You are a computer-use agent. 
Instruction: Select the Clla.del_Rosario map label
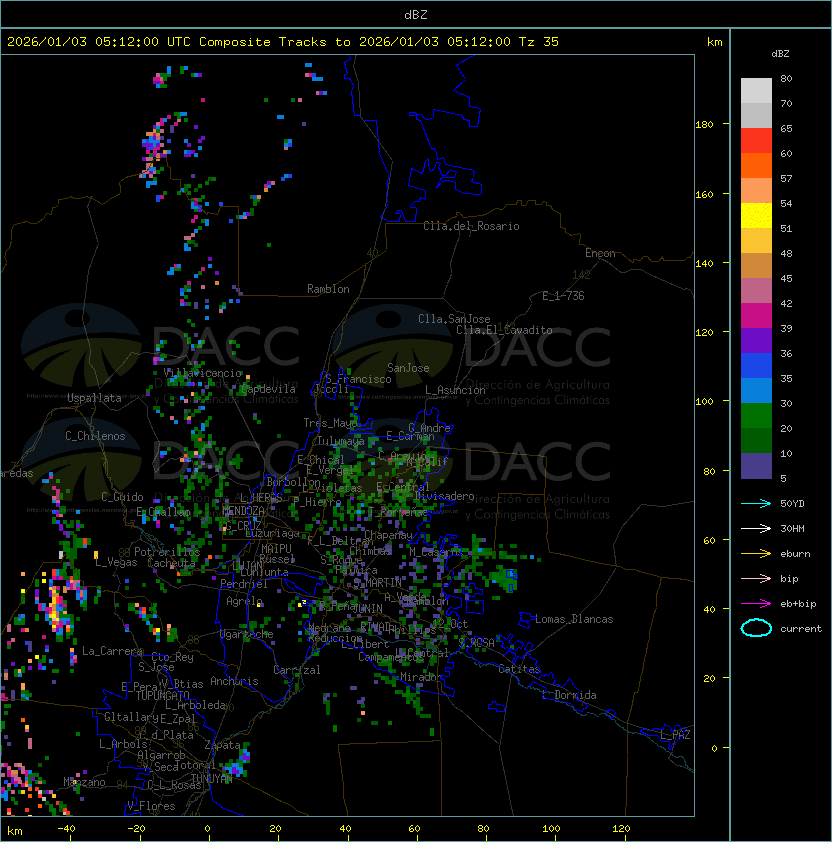[471, 226]
